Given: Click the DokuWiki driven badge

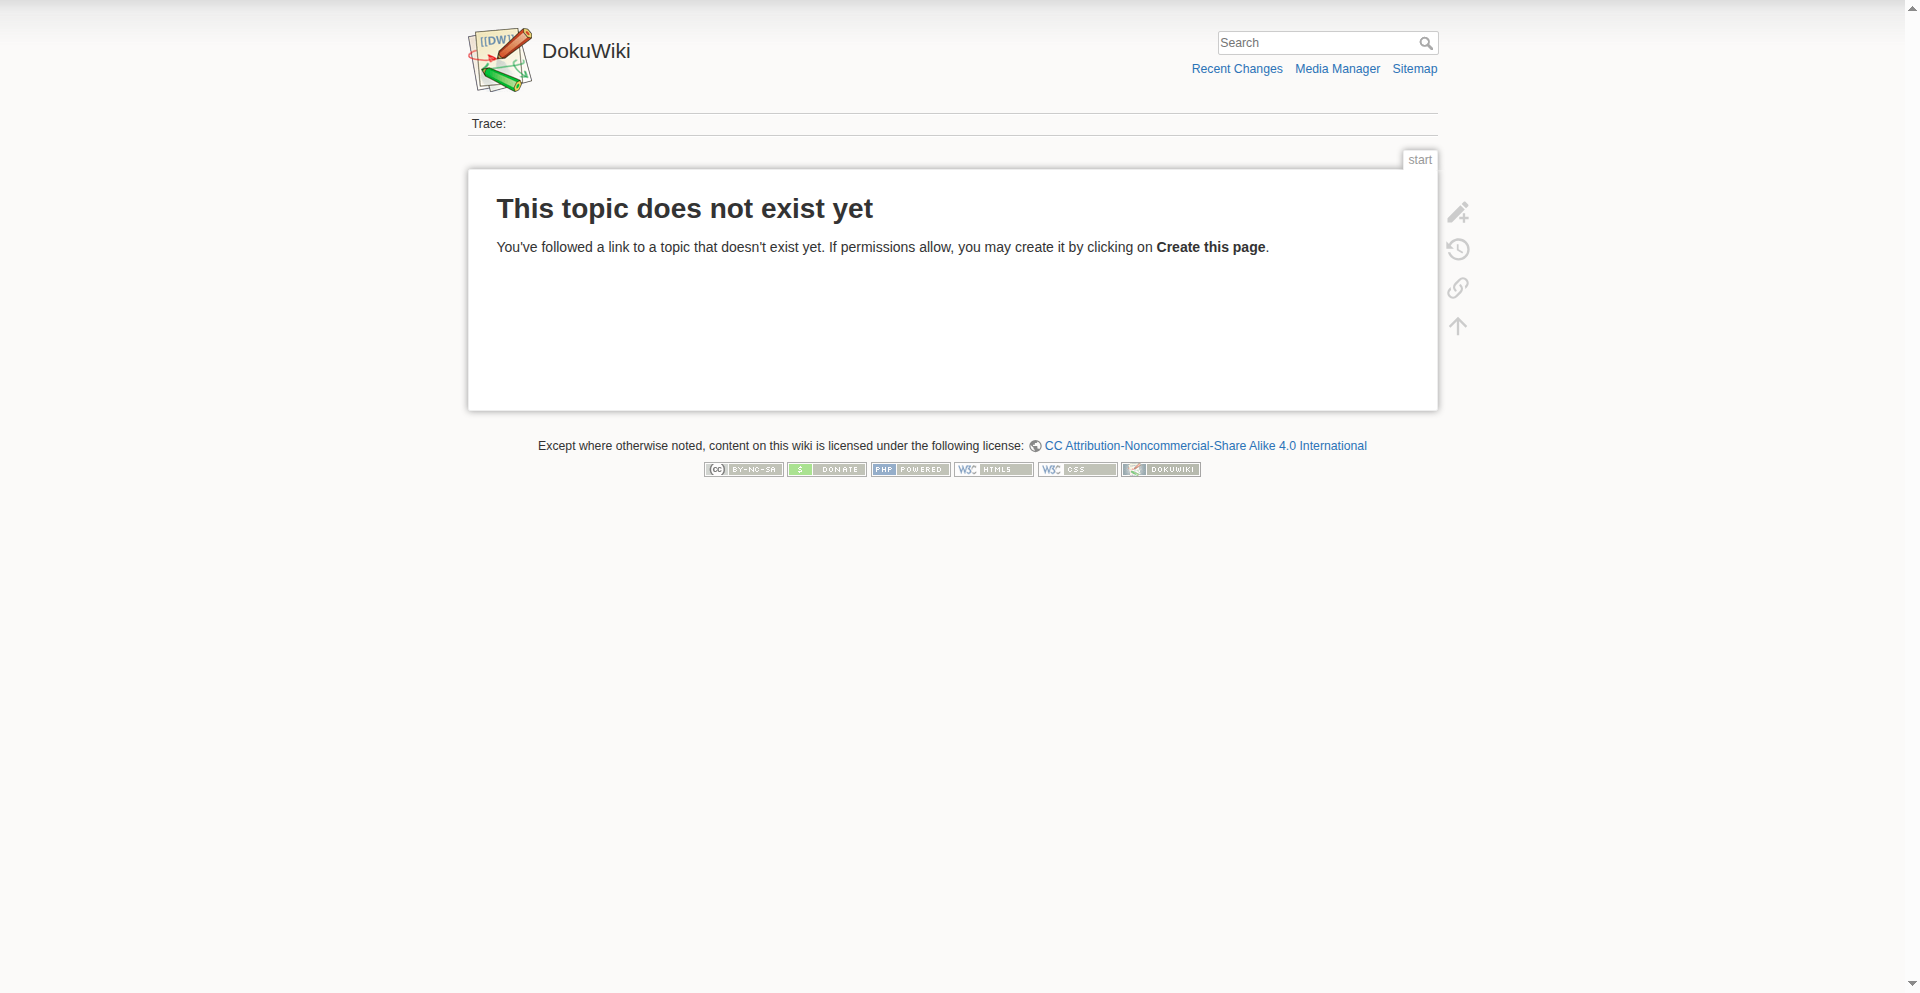Looking at the screenshot, I should pos(1161,470).
